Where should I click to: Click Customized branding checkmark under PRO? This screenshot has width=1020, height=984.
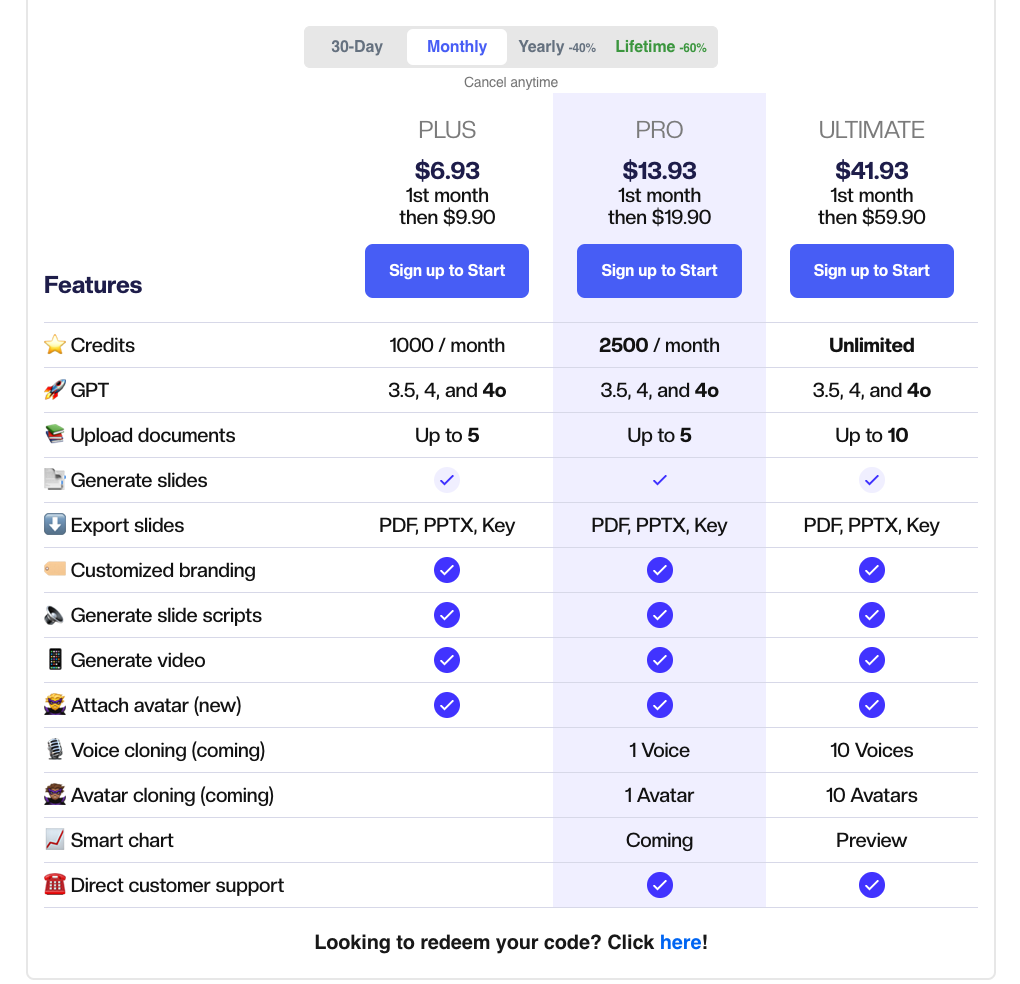coord(659,569)
